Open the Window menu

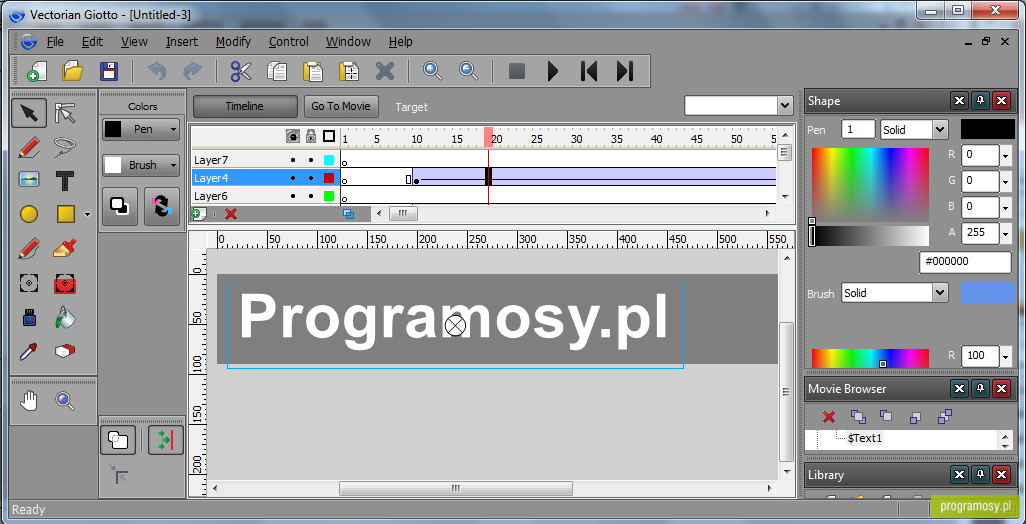tap(348, 42)
